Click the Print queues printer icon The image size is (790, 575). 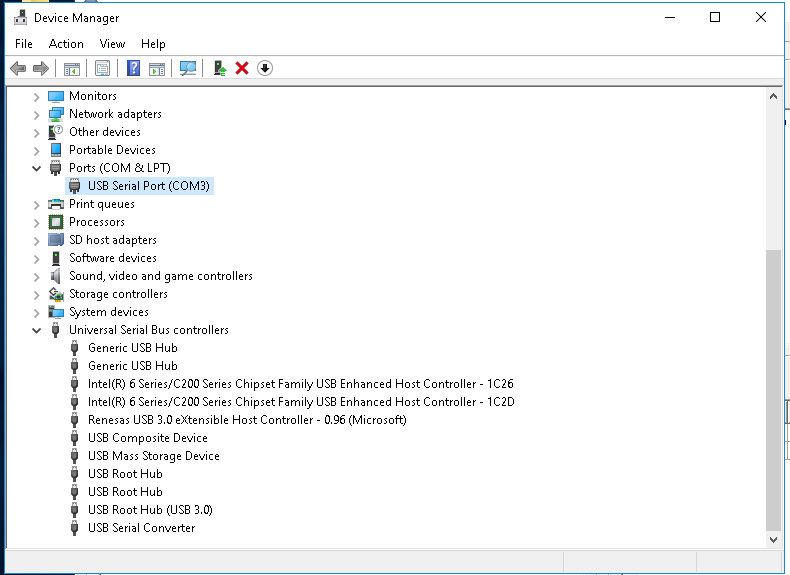point(56,204)
